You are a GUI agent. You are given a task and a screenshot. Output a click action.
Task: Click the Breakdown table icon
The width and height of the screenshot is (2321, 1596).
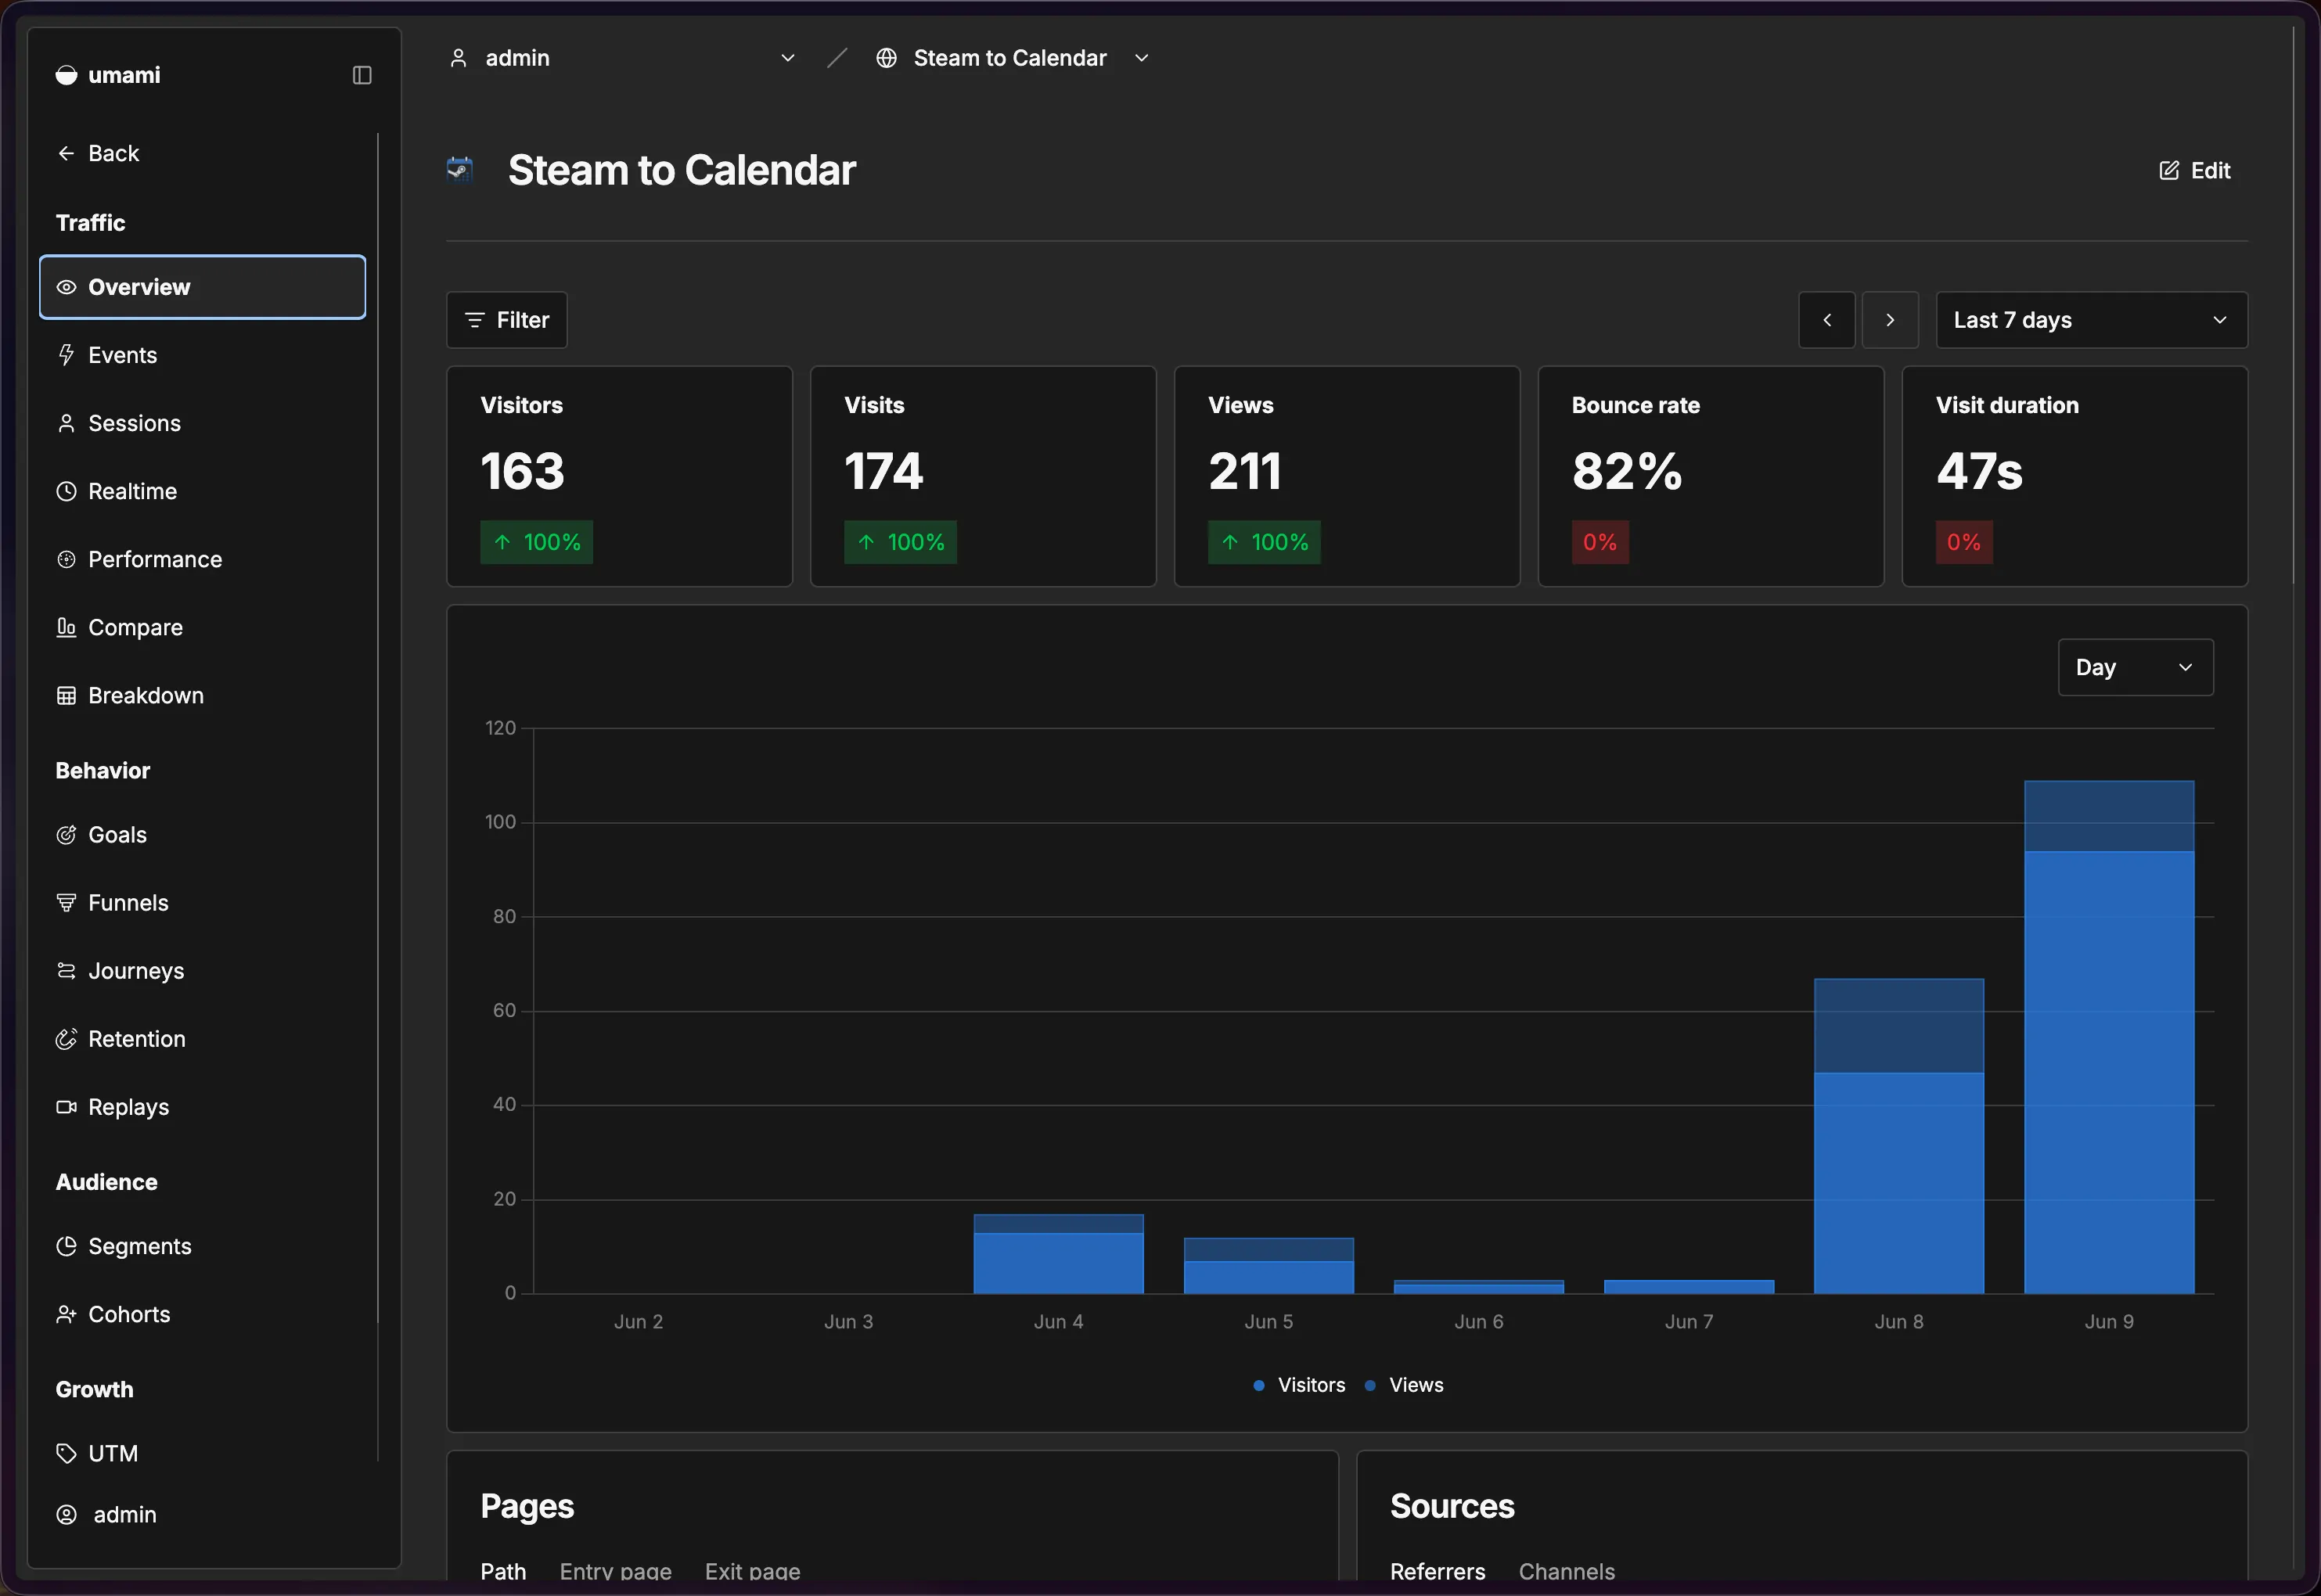(x=66, y=695)
